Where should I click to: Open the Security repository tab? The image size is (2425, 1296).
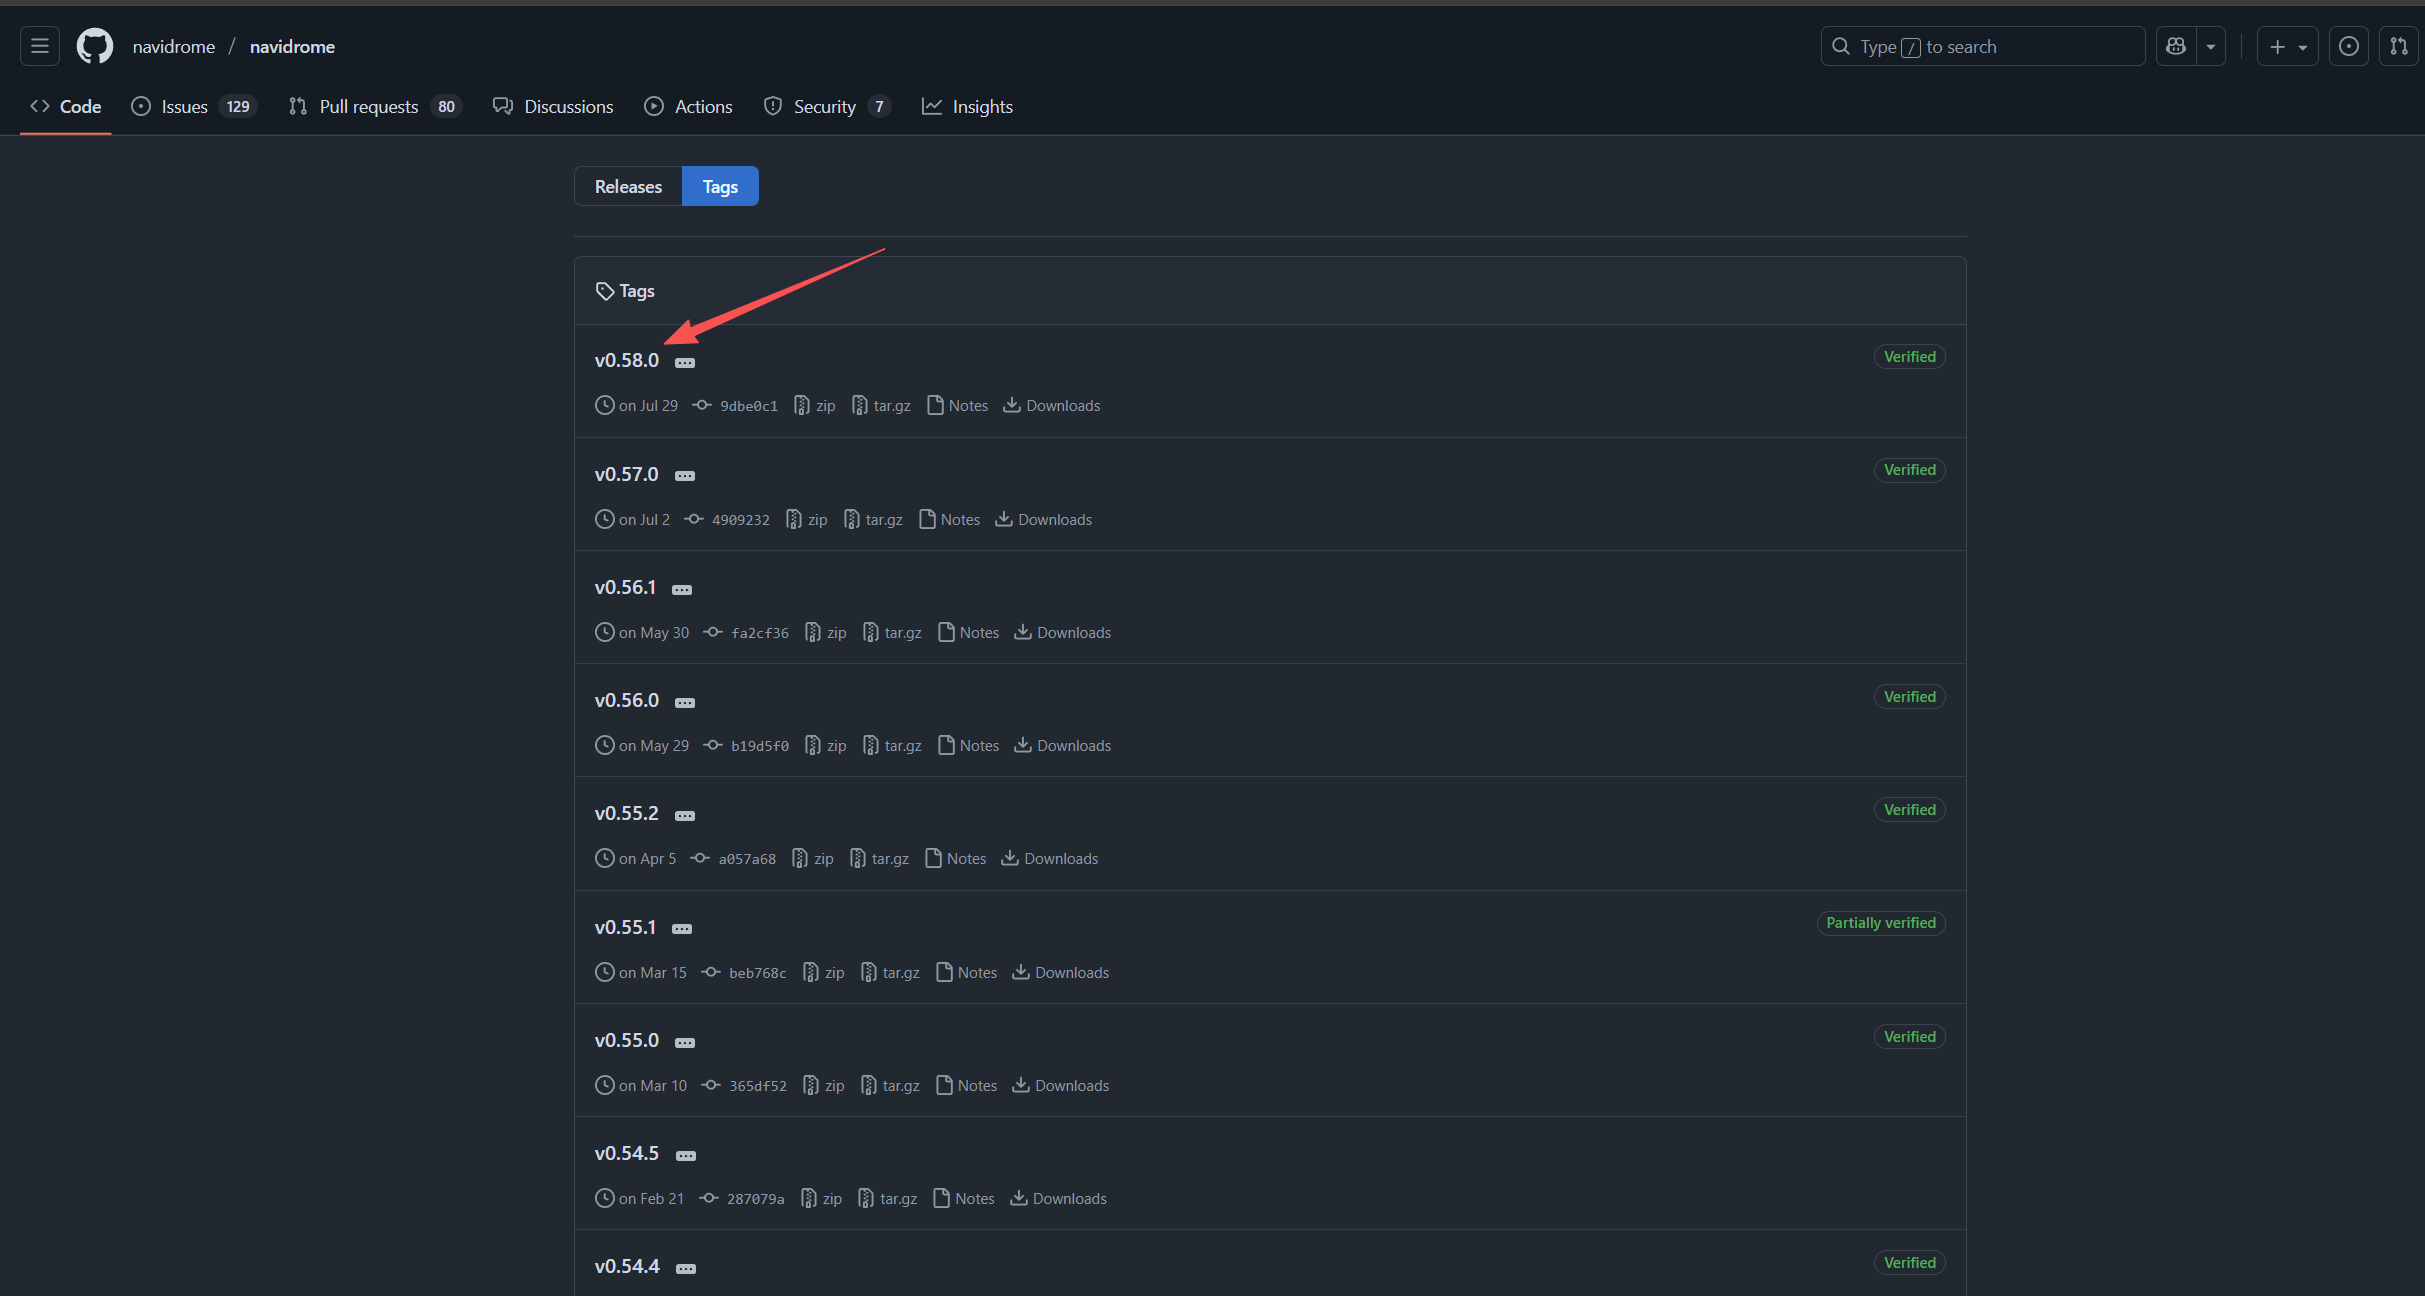click(x=826, y=106)
